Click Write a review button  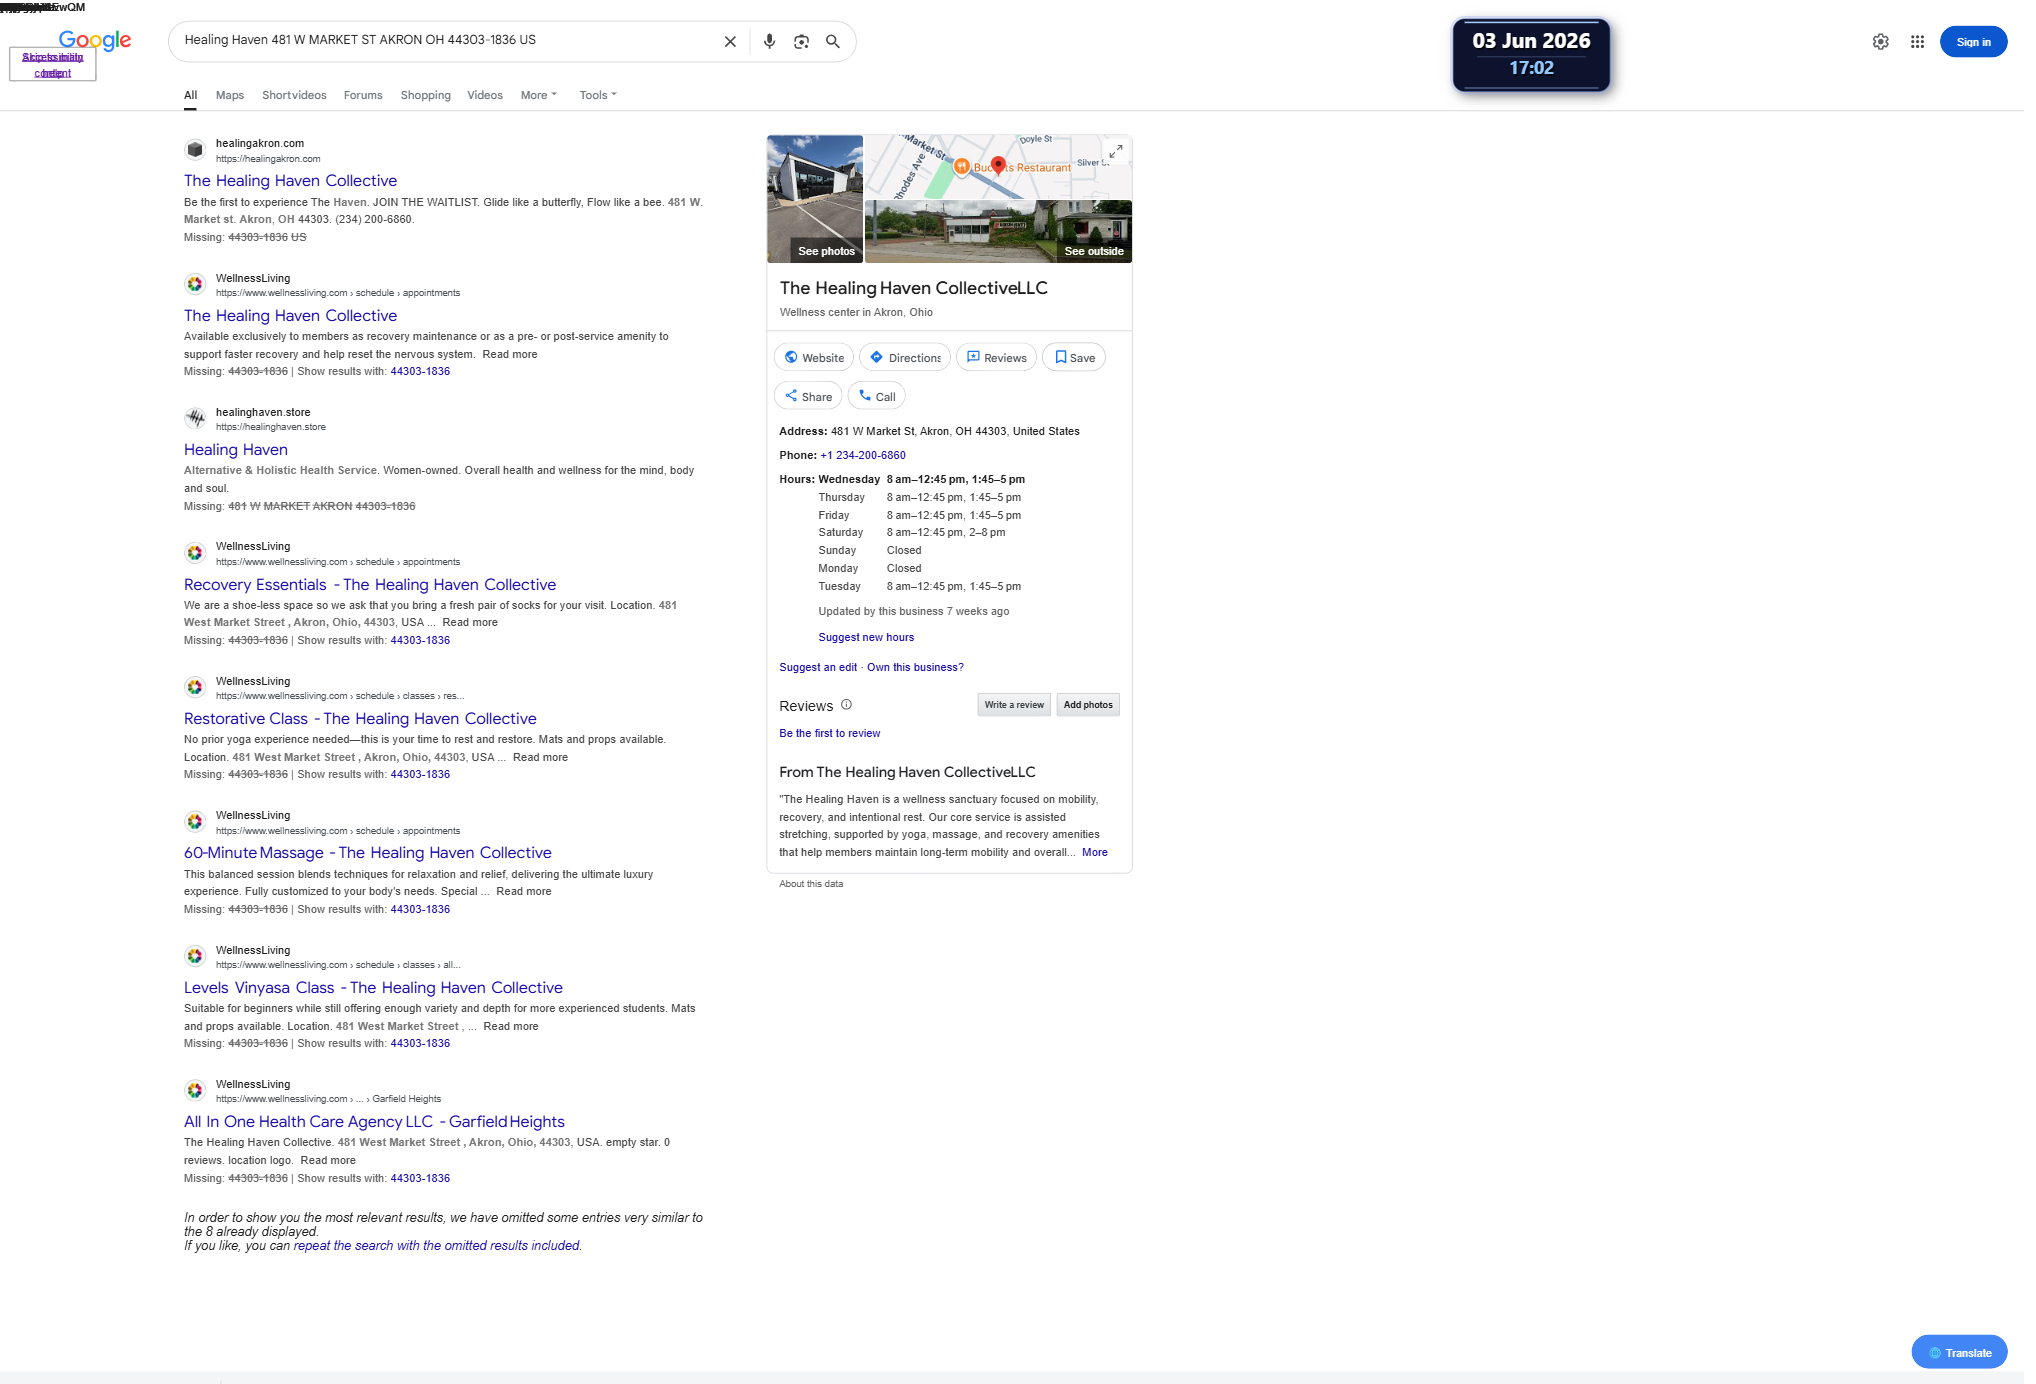point(1014,705)
